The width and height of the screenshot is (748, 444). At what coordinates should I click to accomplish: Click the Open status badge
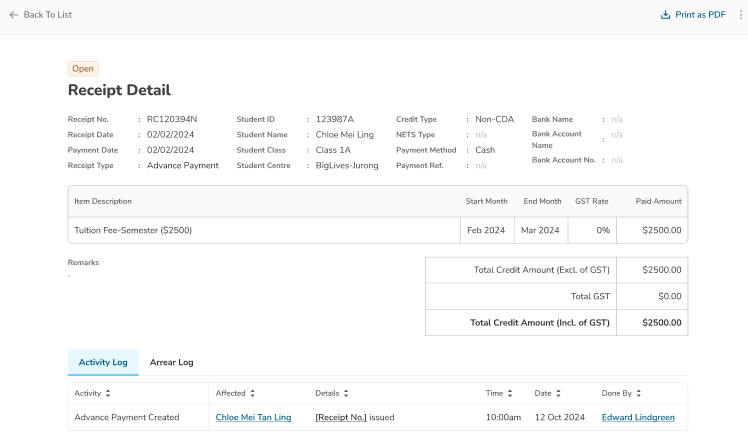click(83, 69)
